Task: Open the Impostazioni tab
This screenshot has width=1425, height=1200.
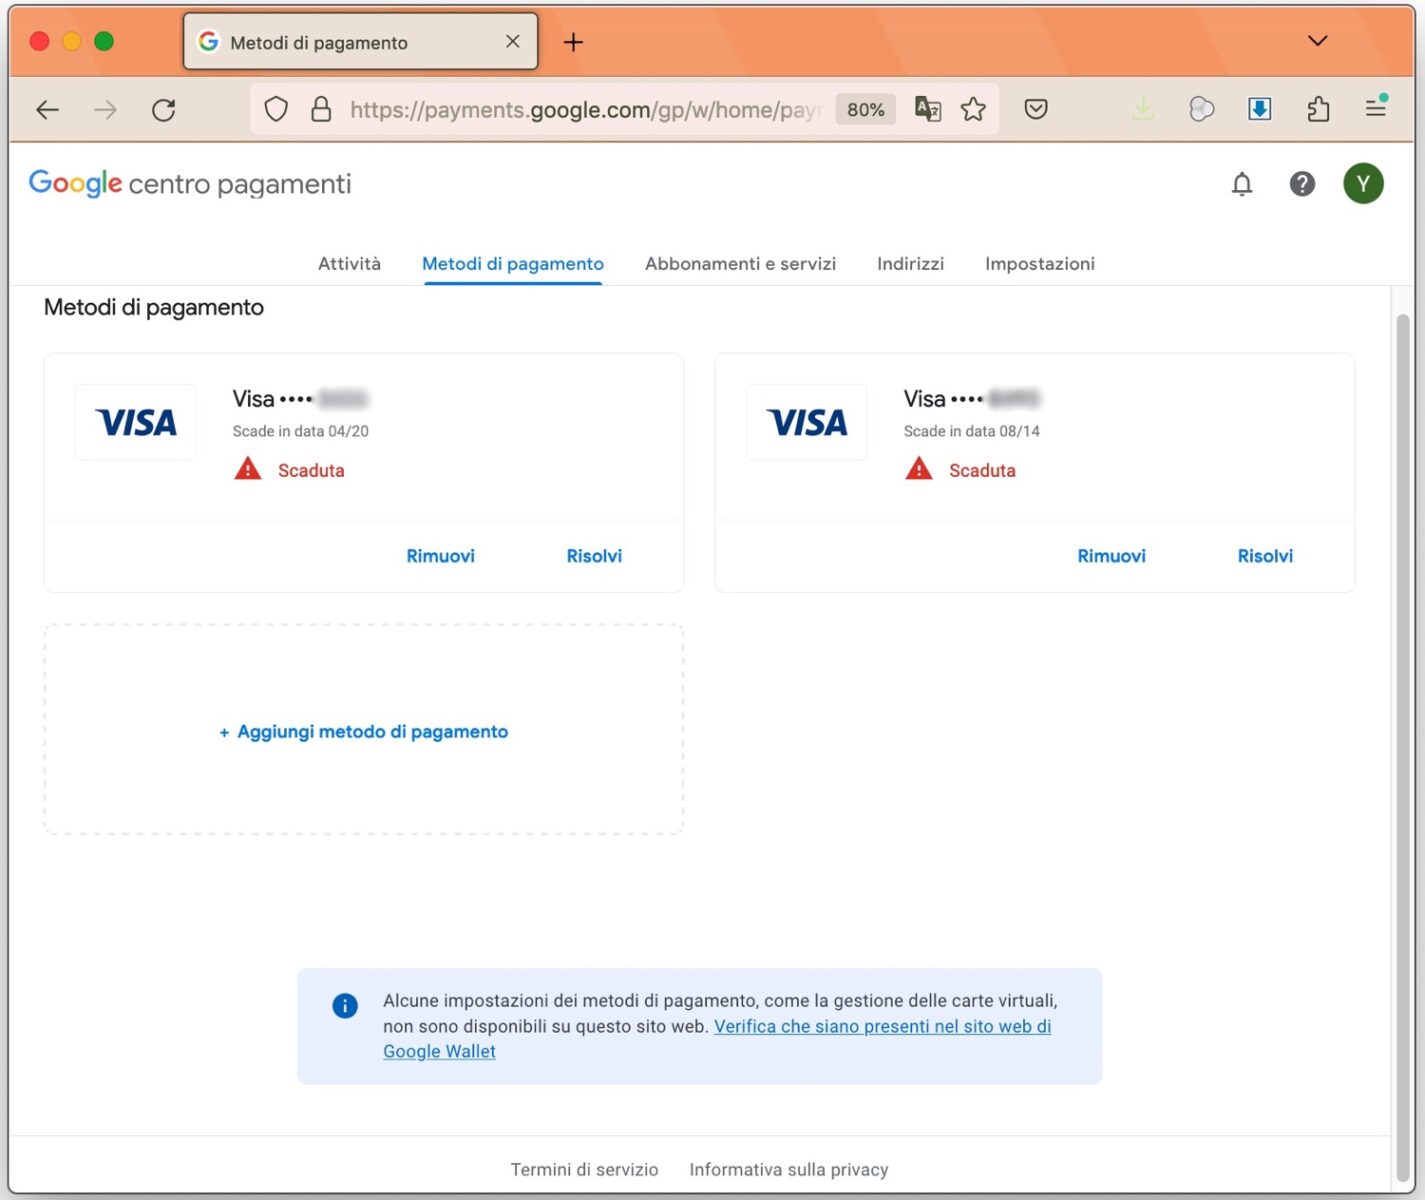Action: 1039,263
